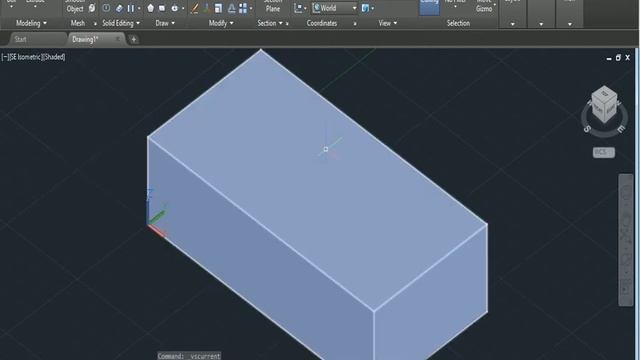The image size is (640, 360).
Task: Expand the Mesh panel title
Action: pyautogui.click(x=78, y=23)
